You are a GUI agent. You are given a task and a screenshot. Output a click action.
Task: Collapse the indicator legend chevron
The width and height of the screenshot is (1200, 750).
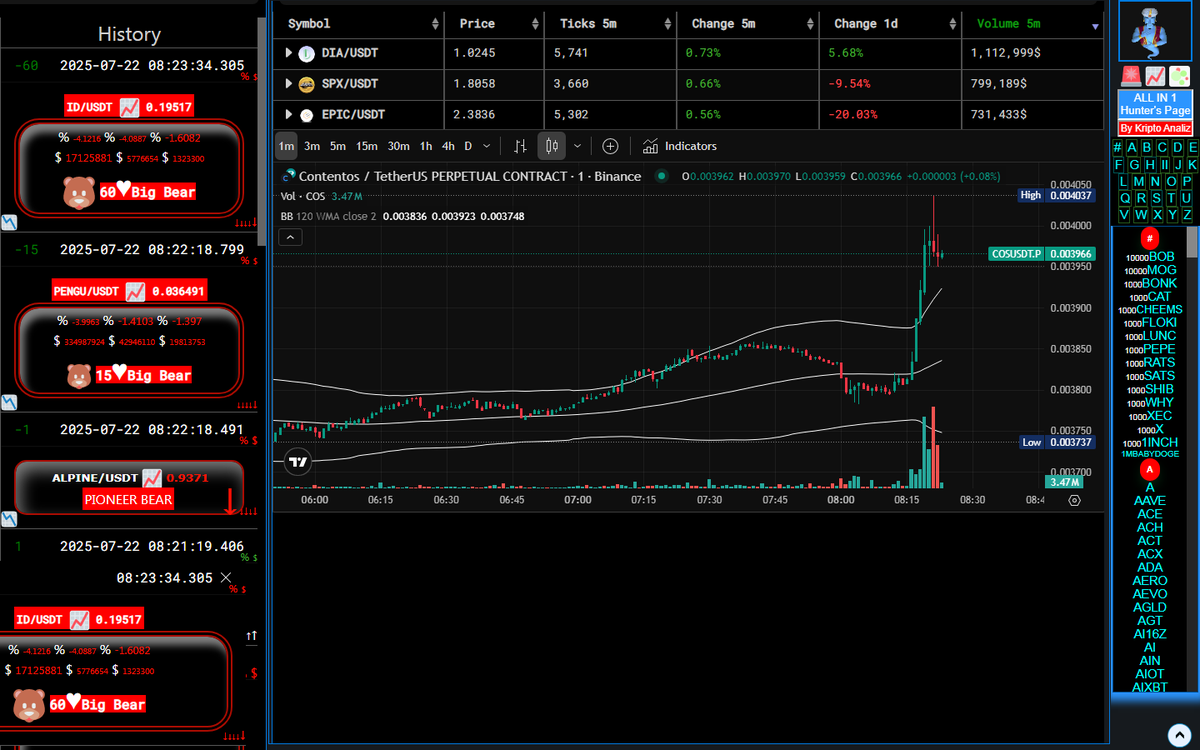point(290,237)
